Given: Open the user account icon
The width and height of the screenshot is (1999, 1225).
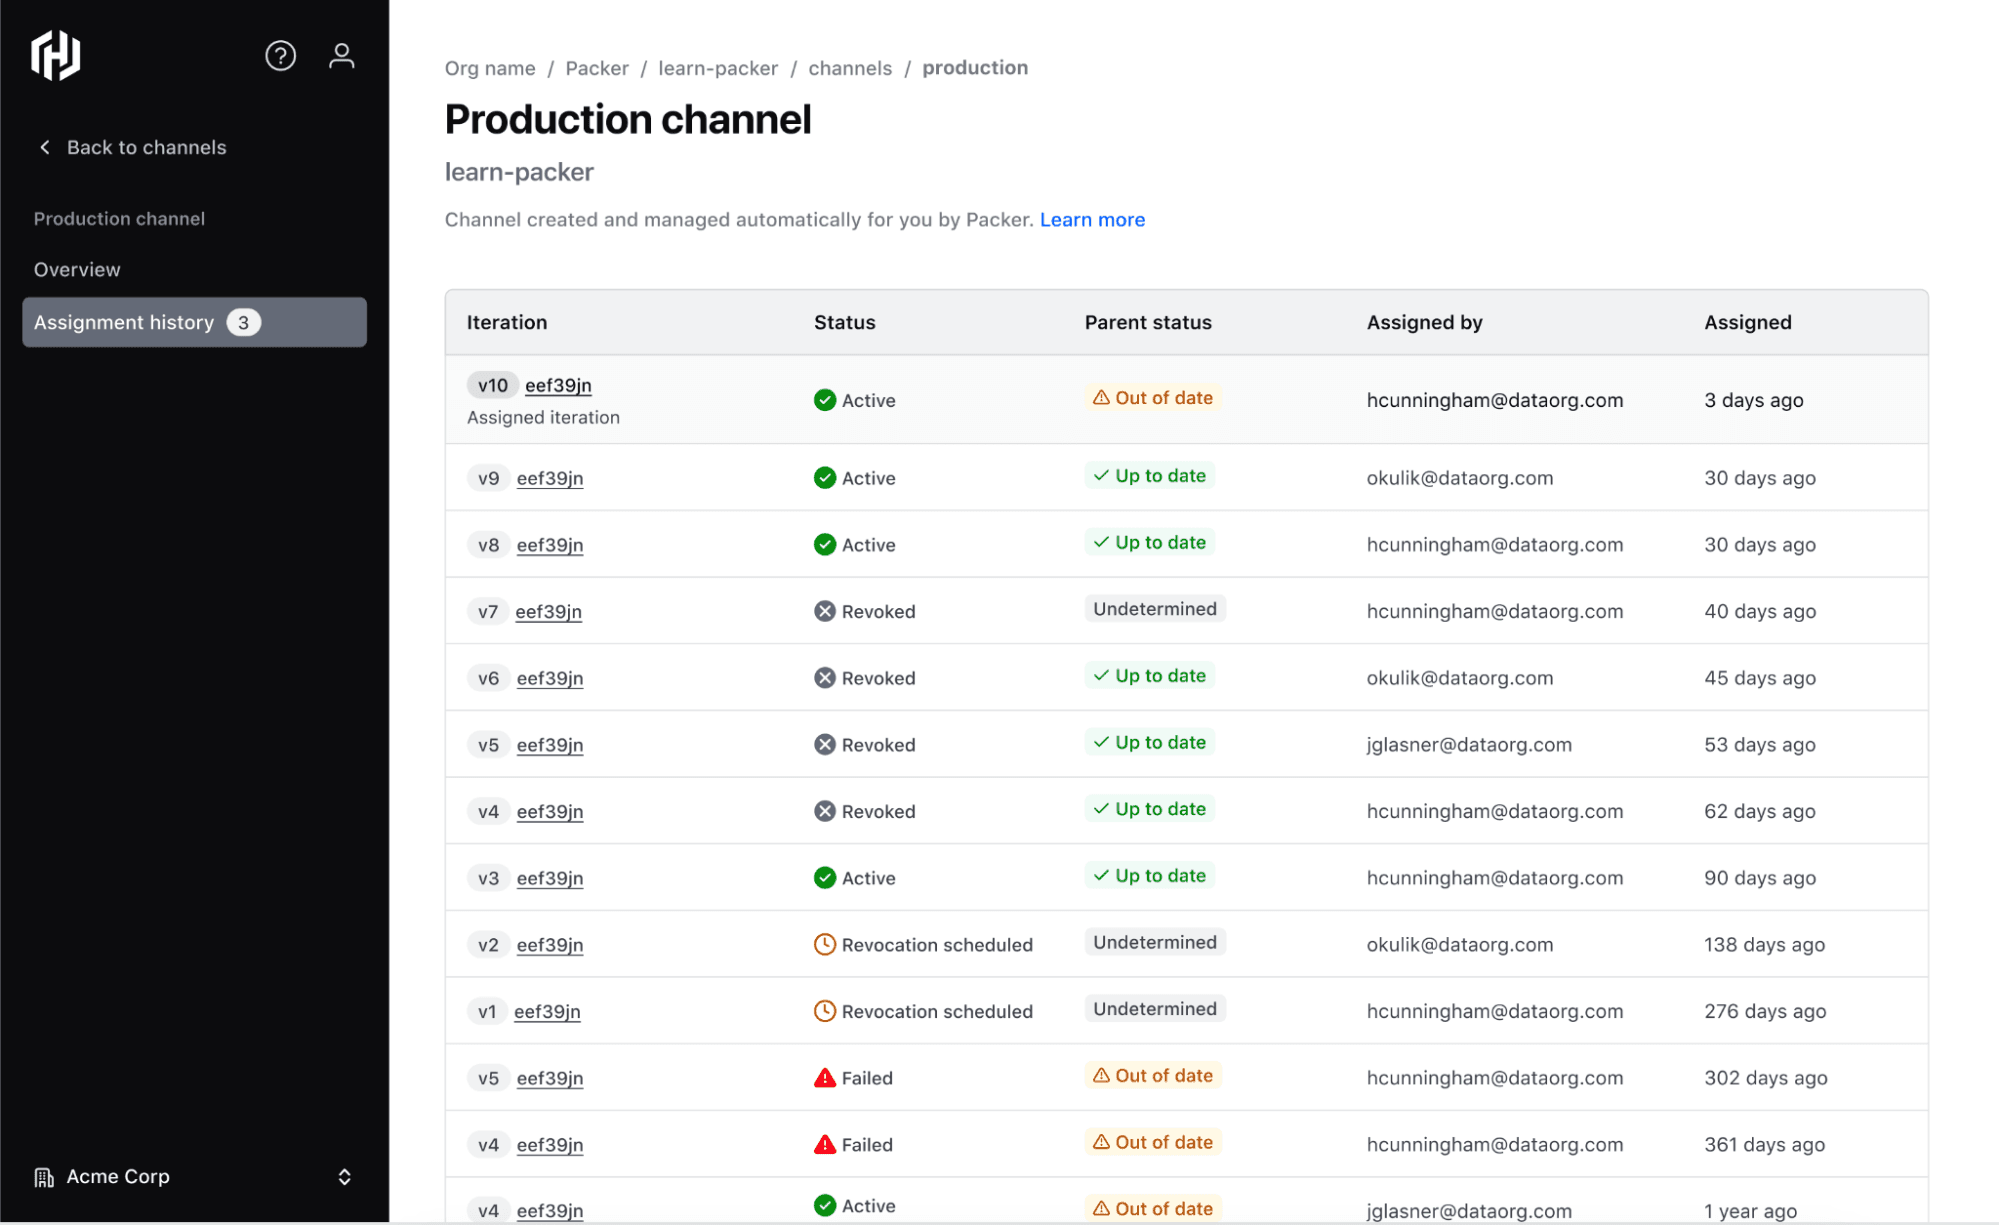Looking at the screenshot, I should pos(342,55).
